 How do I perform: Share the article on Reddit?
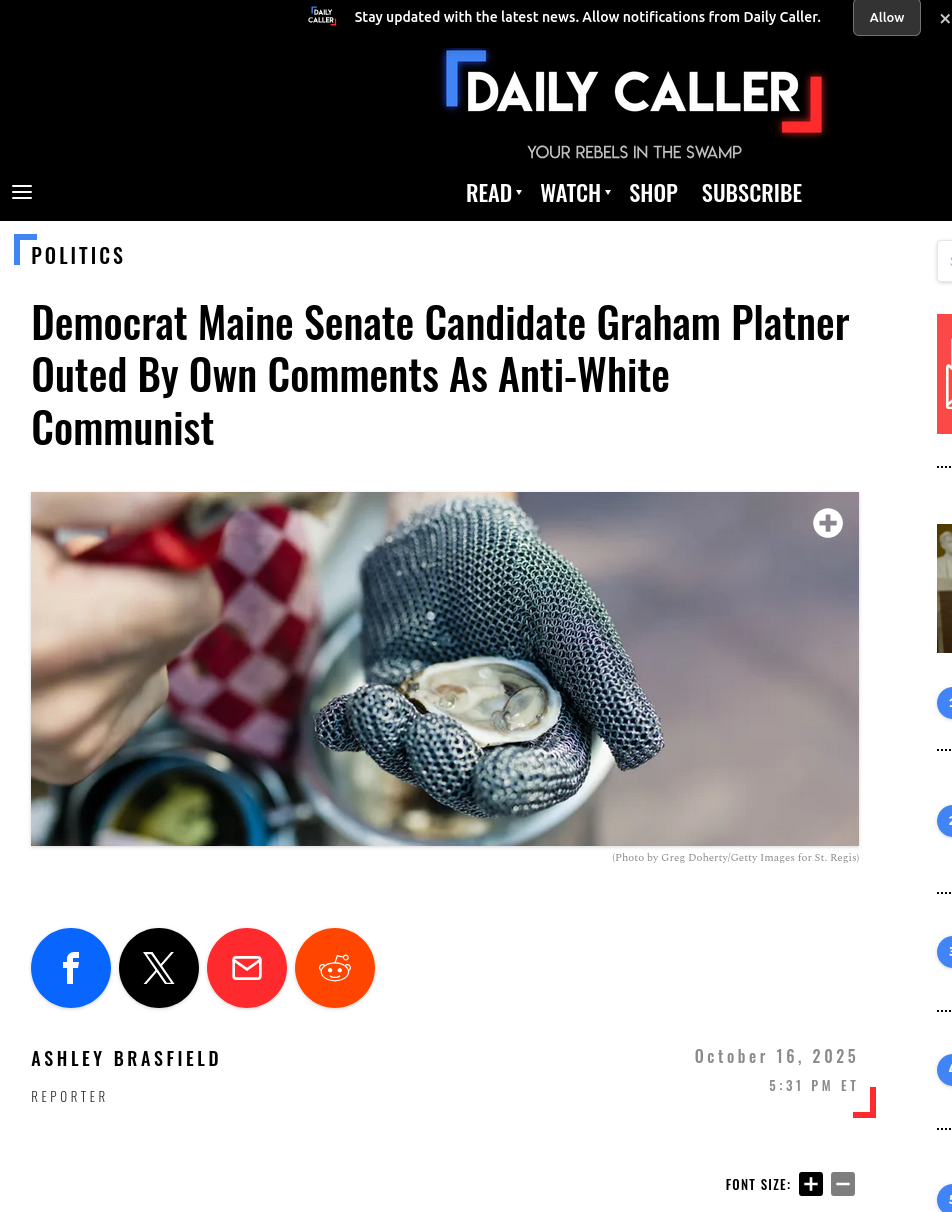[x=335, y=968]
